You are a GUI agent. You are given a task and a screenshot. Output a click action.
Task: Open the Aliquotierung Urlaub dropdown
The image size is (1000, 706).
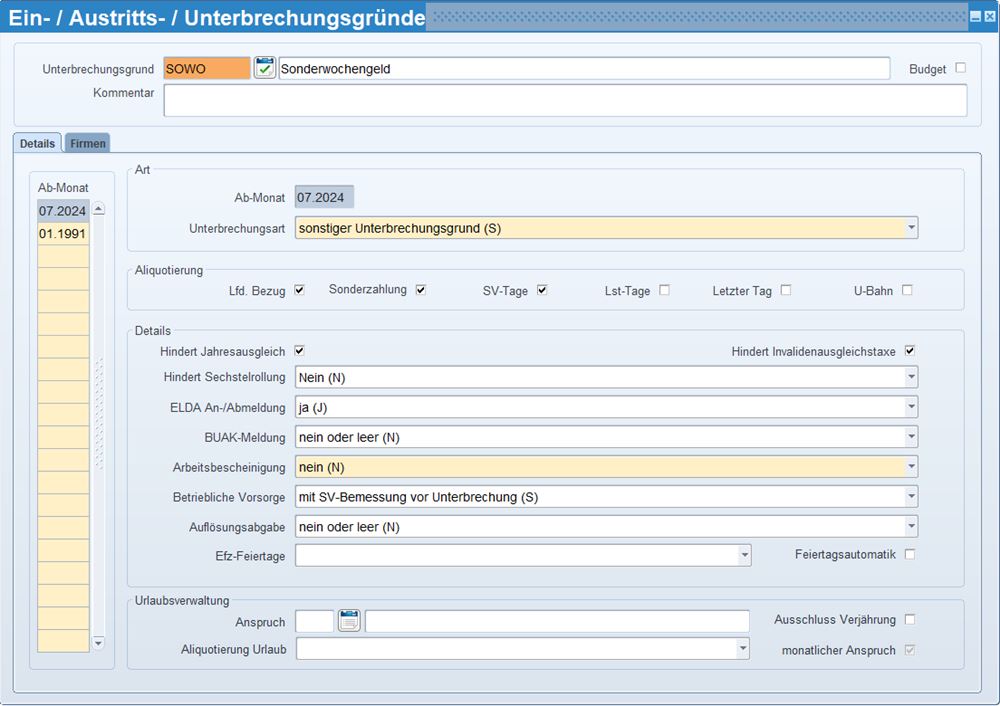[742, 649]
